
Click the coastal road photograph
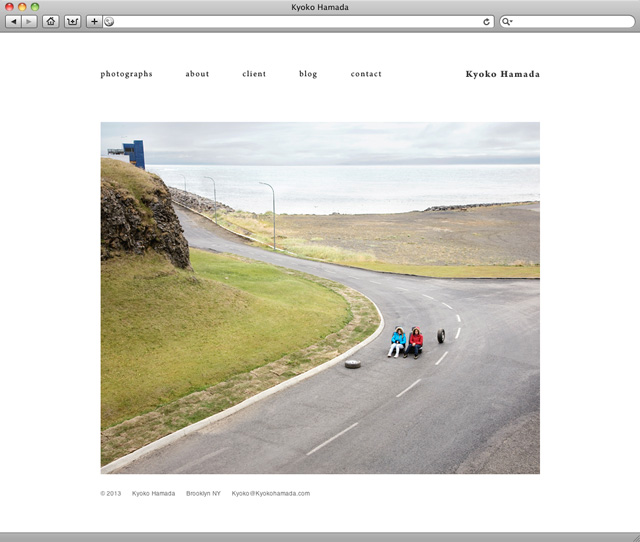pos(320,298)
